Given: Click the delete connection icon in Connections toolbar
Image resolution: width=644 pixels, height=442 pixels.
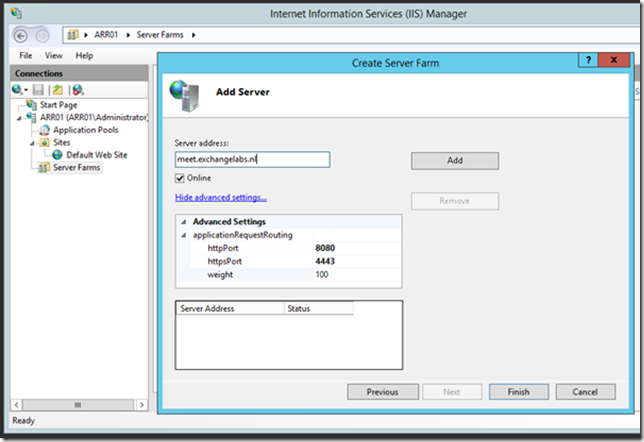Looking at the screenshot, I should pos(78,90).
